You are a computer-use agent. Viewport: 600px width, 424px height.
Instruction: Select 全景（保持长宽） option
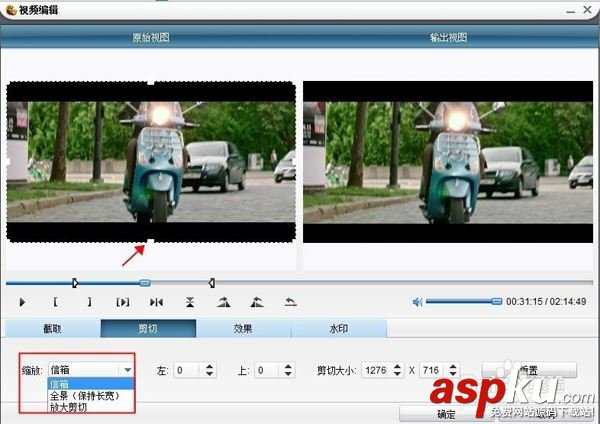coord(91,396)
